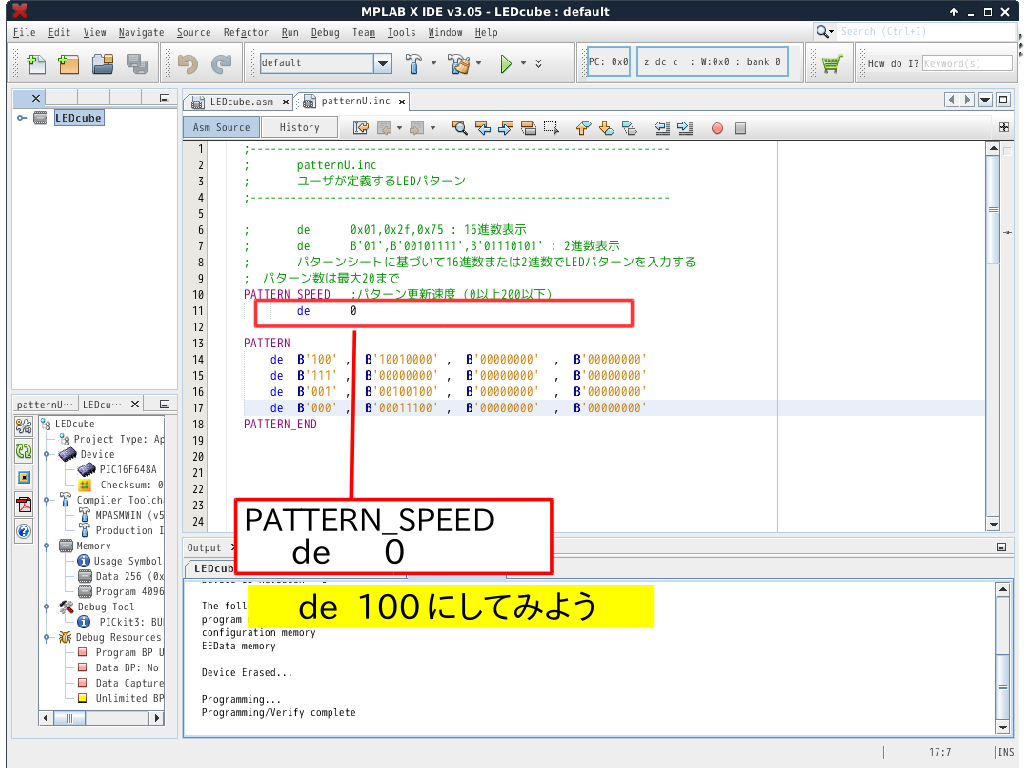Select the LEDcube project in Projects panel
This screenshot has height=768, width=1024.
[x=78, y=118]
